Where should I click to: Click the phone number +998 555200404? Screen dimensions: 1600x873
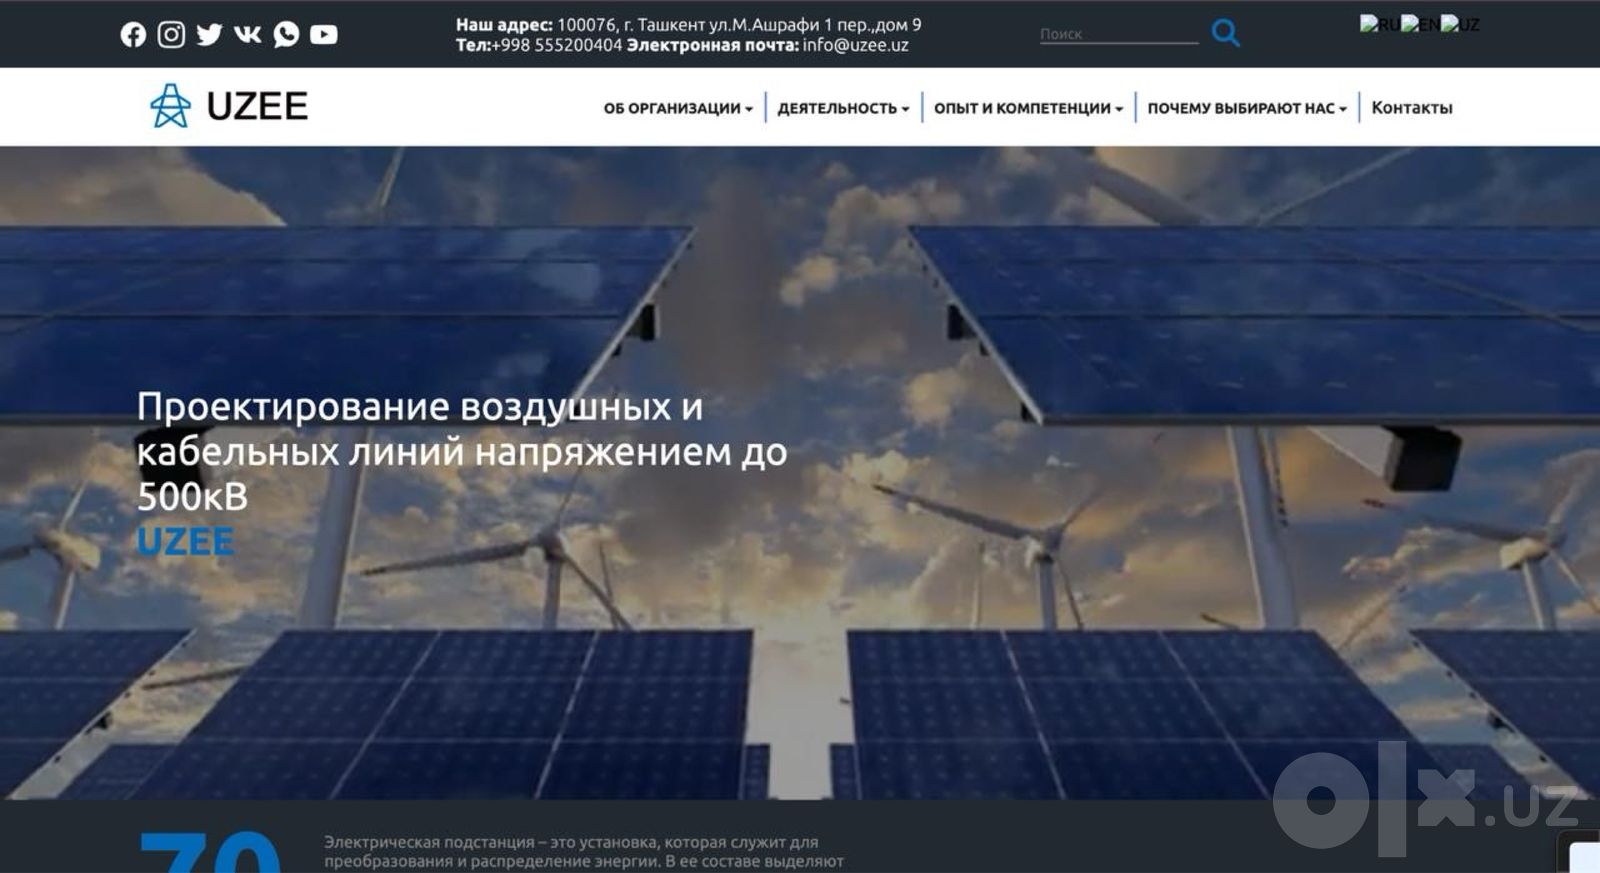tap(556, 45)
